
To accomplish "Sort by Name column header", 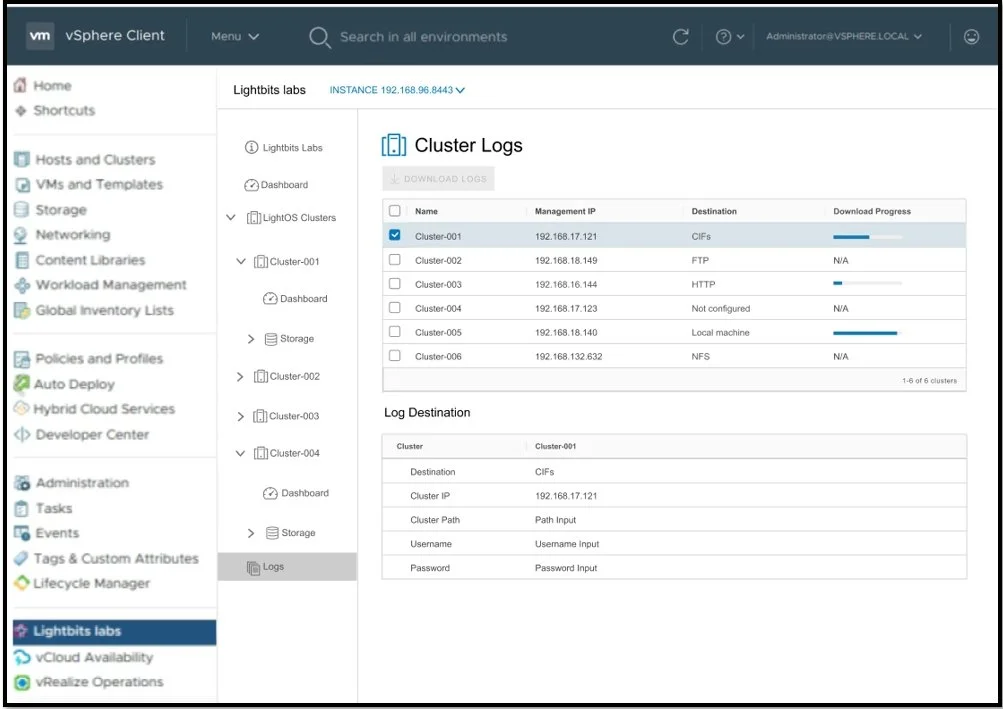I will click(x=426, y=211).
